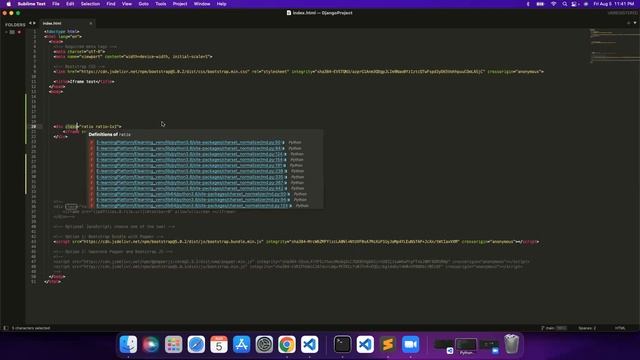Viewport: 640px width, 360px height.
Task: Open Calendar app showing date 5
Action: click(219, 344)
